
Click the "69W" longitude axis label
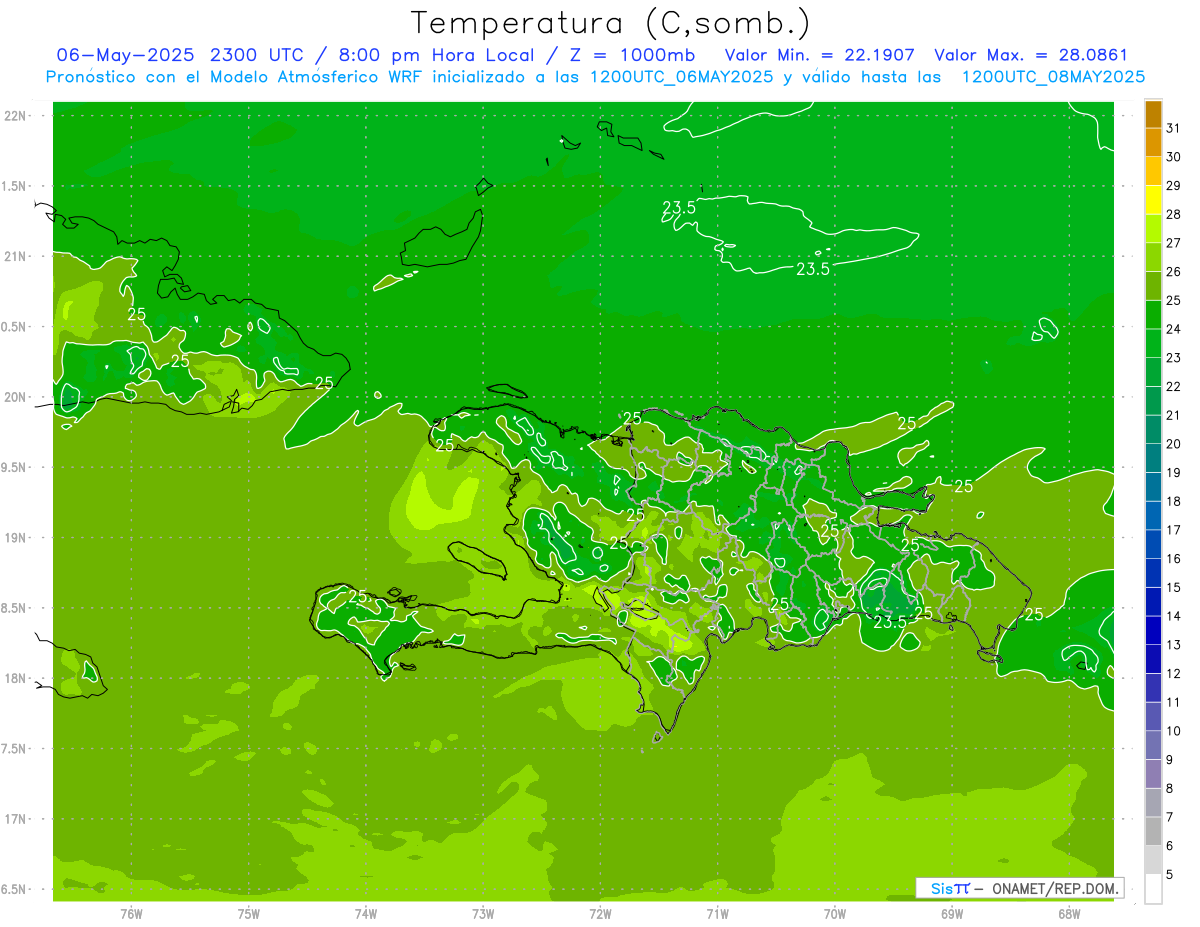pos(952,914)
